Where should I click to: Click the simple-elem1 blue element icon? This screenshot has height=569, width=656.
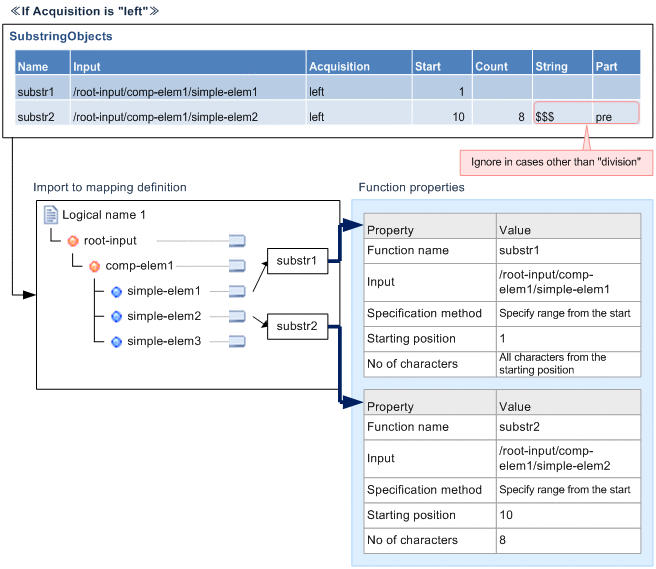click(116, 292)
